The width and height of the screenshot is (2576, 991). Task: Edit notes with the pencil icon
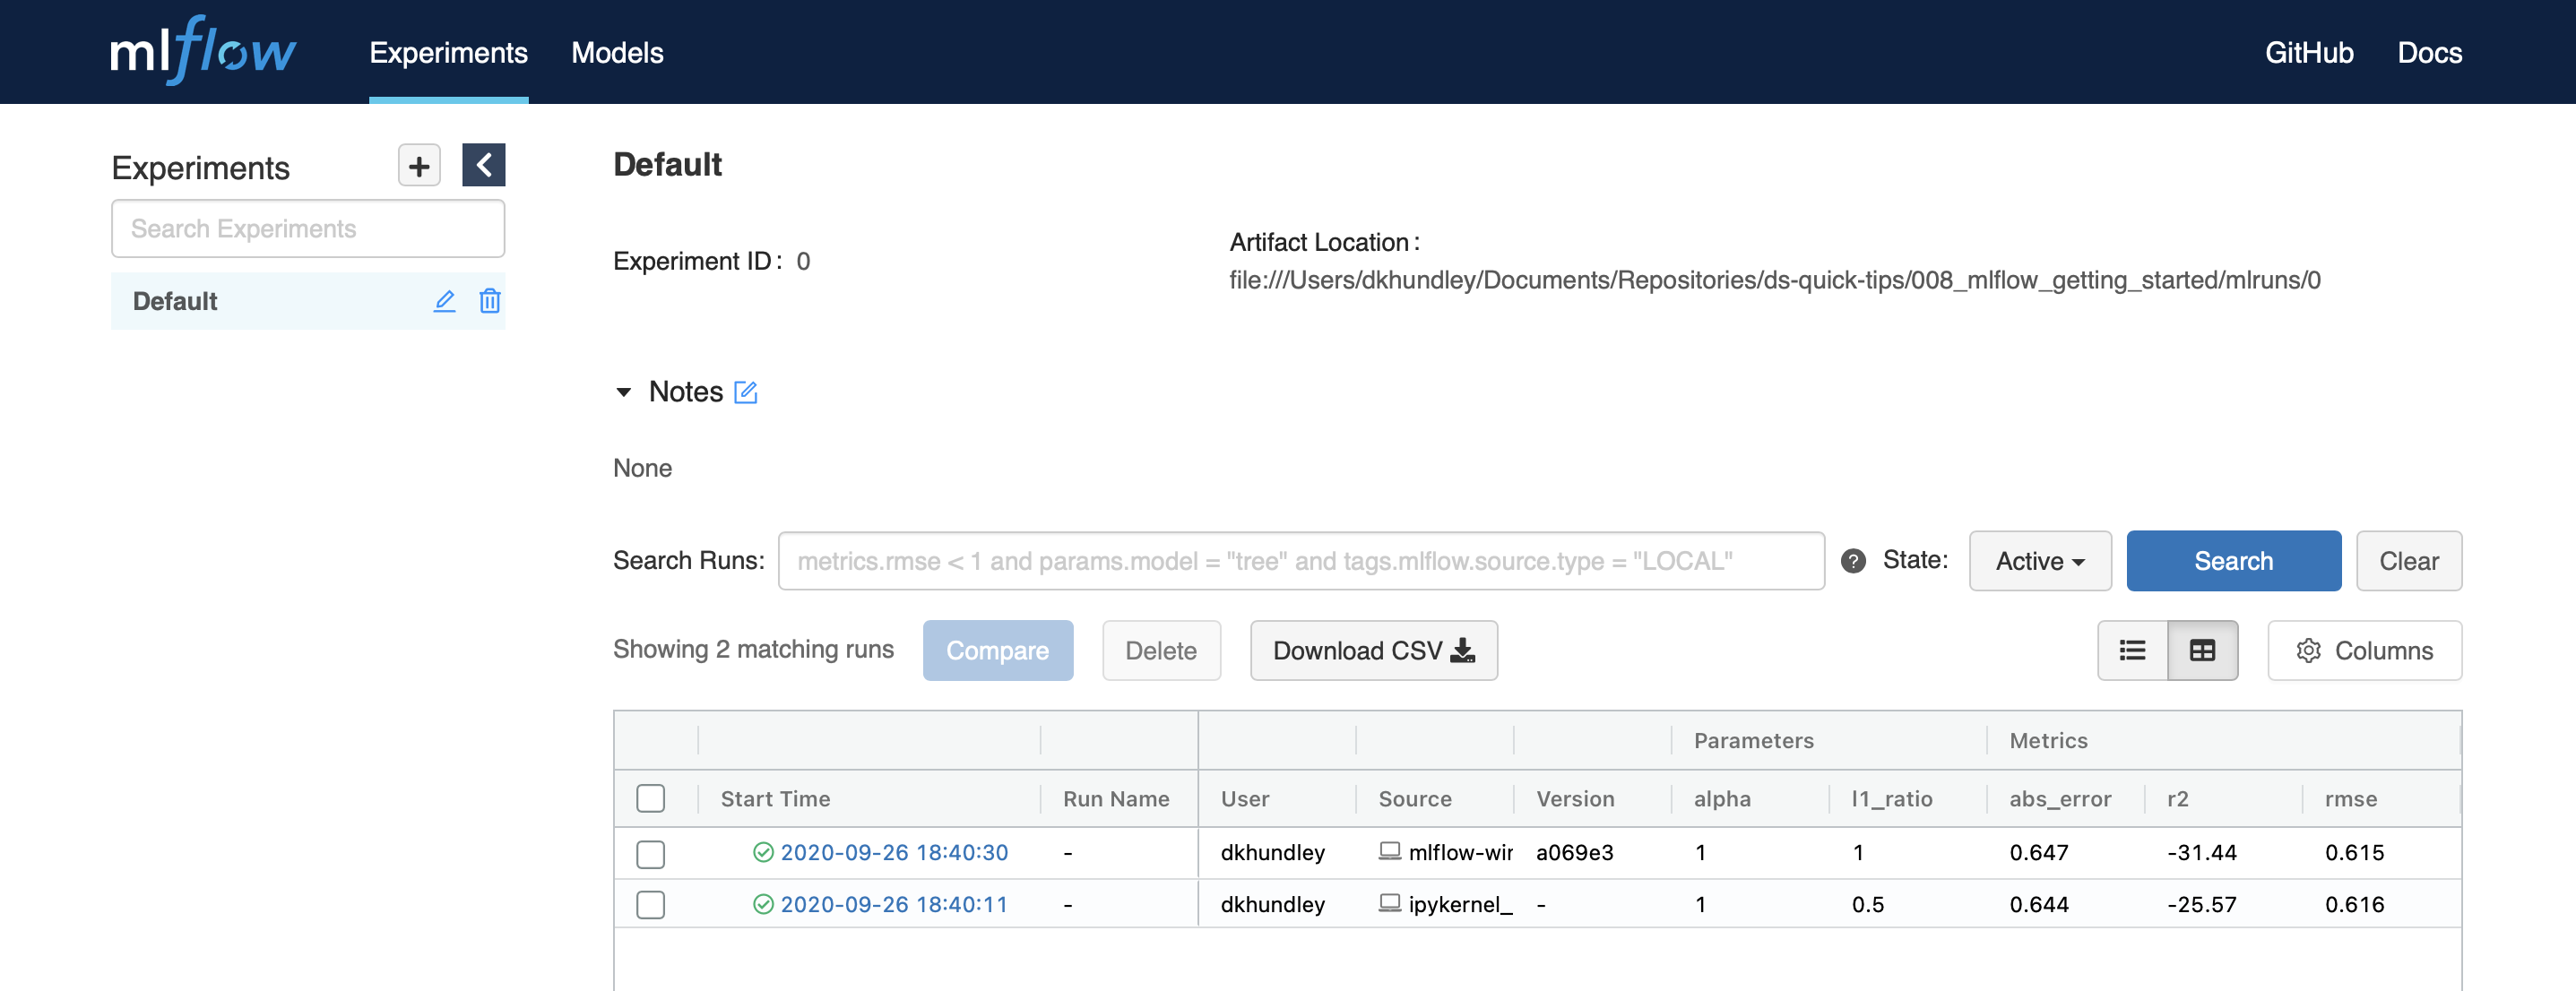click(745, 392)
